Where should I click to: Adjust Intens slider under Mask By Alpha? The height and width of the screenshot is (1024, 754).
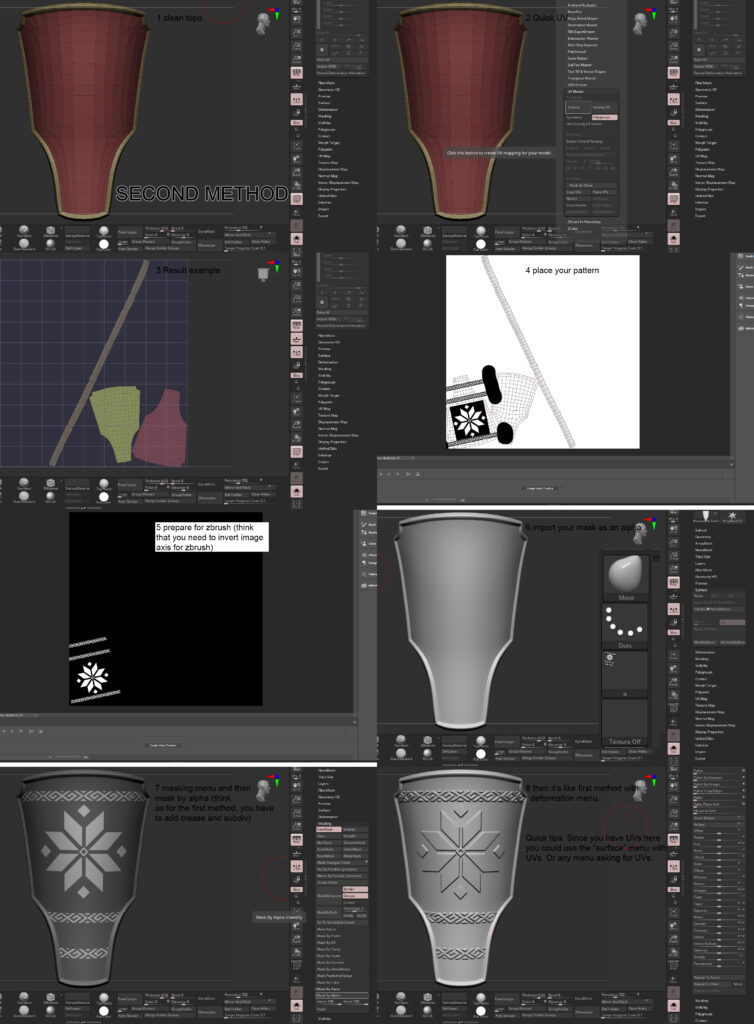tap(328, 1002)
